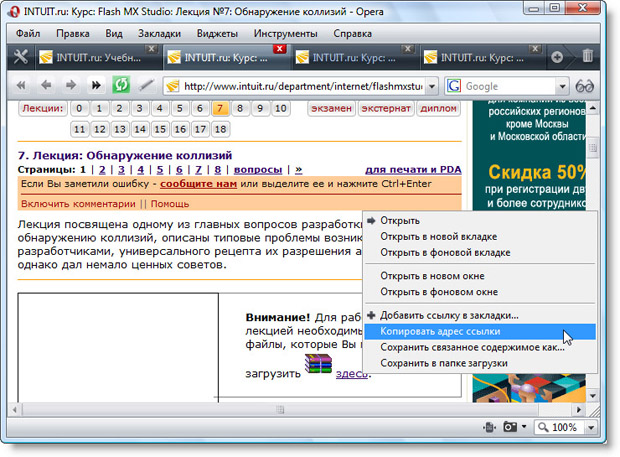
Task: Click the new tab plus button
Action: 557,57
